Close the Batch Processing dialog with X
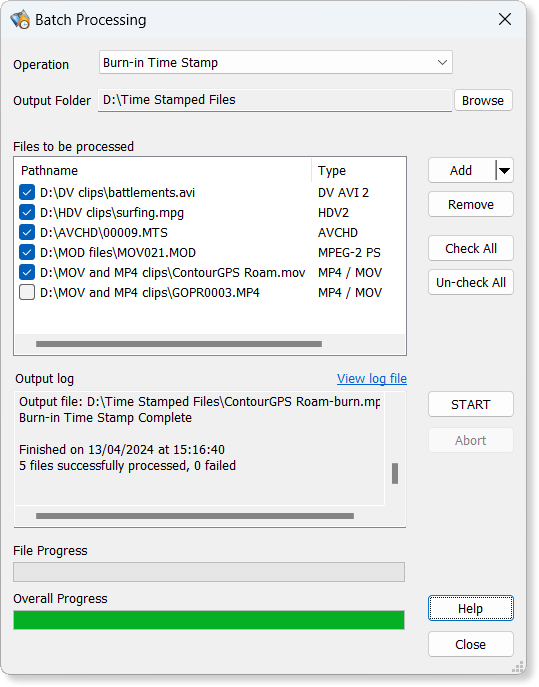The image size is (539, 687). coord(505,19)
